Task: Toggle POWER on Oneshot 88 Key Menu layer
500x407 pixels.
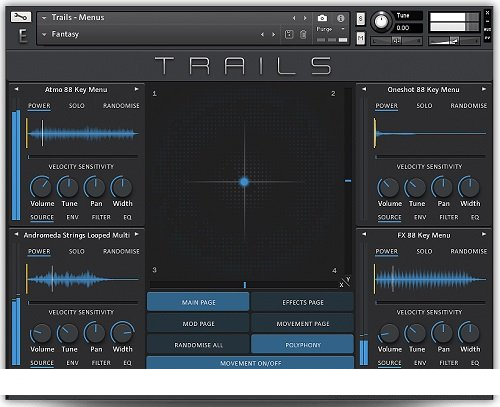Action: pos(387,106)
